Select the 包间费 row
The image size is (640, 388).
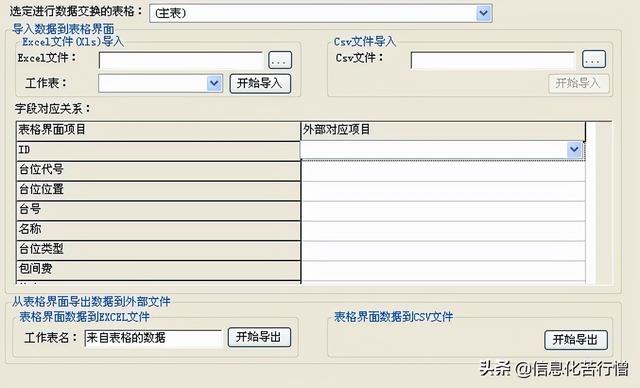158,270
